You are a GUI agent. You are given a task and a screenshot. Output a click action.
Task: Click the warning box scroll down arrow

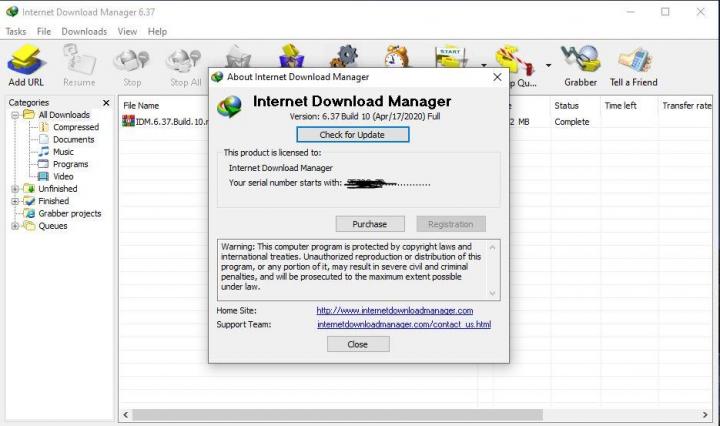(x=492, y=293)
